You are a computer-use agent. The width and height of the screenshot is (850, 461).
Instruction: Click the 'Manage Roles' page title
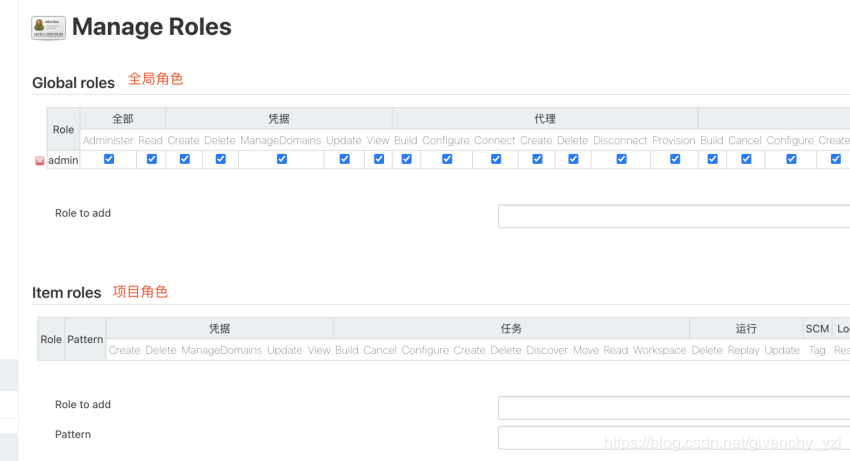point(152,27)
